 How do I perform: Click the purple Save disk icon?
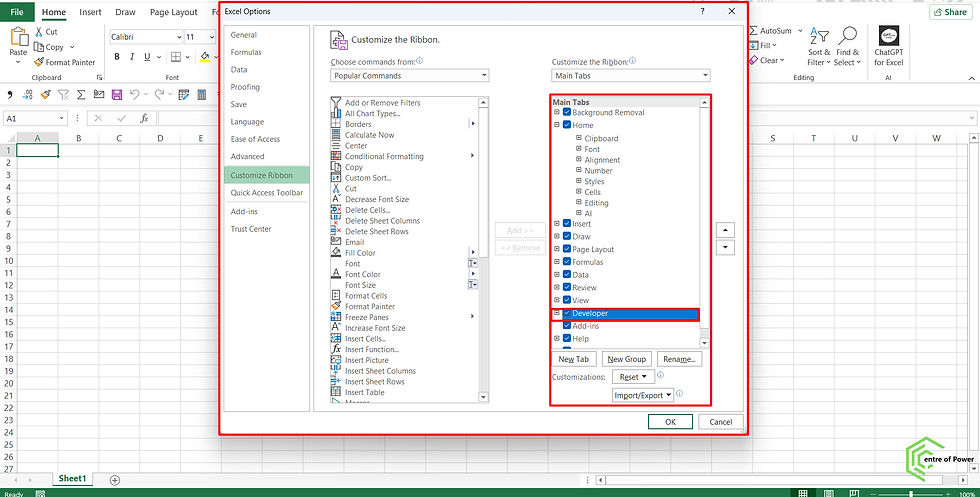[117, 95]
